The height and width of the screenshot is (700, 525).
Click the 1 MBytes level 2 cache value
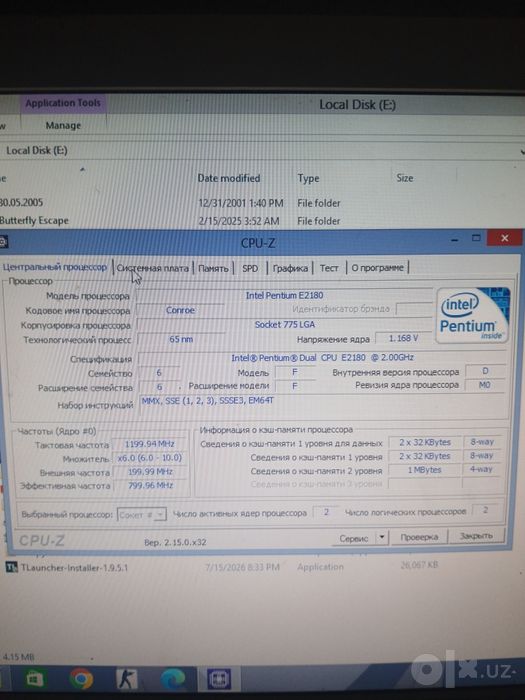point(424,470)
